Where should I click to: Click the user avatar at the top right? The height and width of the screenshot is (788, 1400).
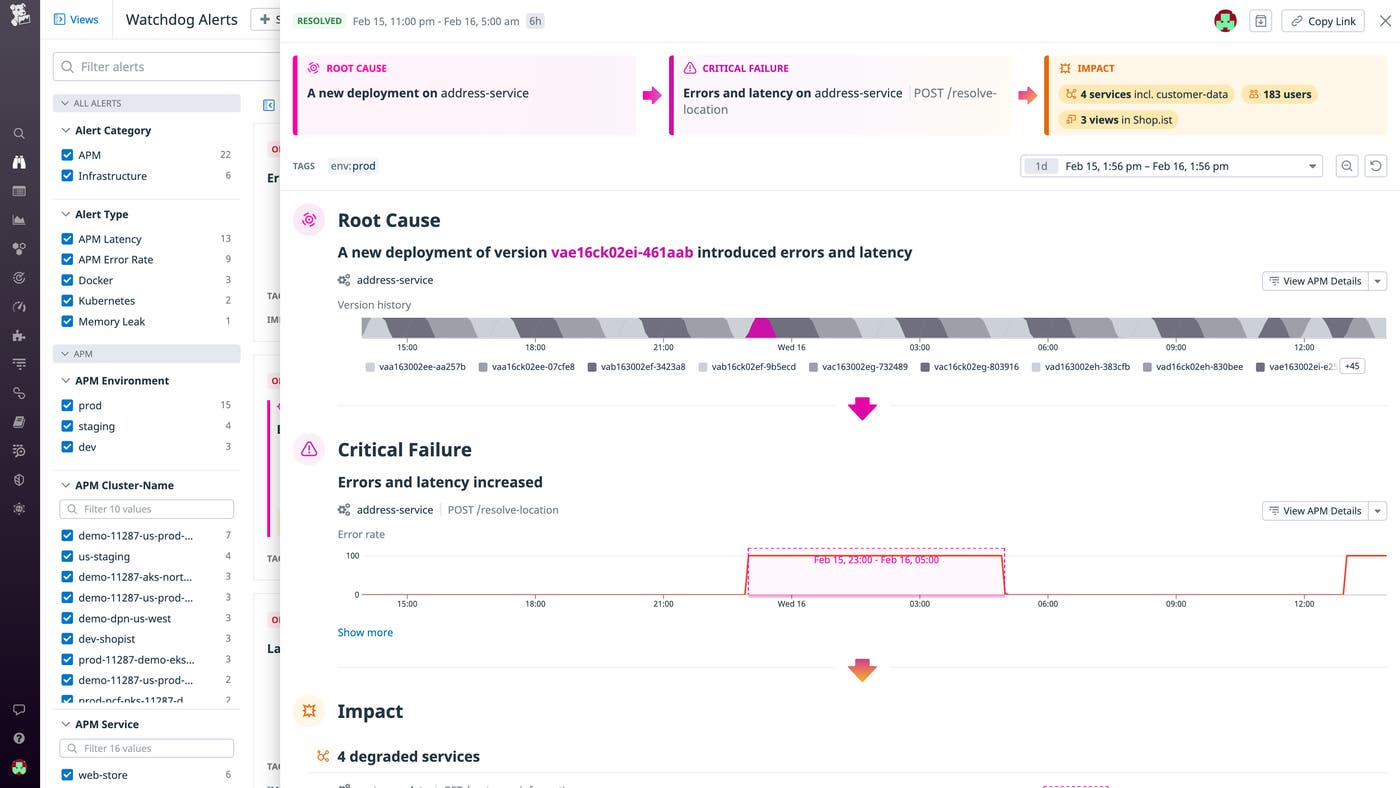1224,19
